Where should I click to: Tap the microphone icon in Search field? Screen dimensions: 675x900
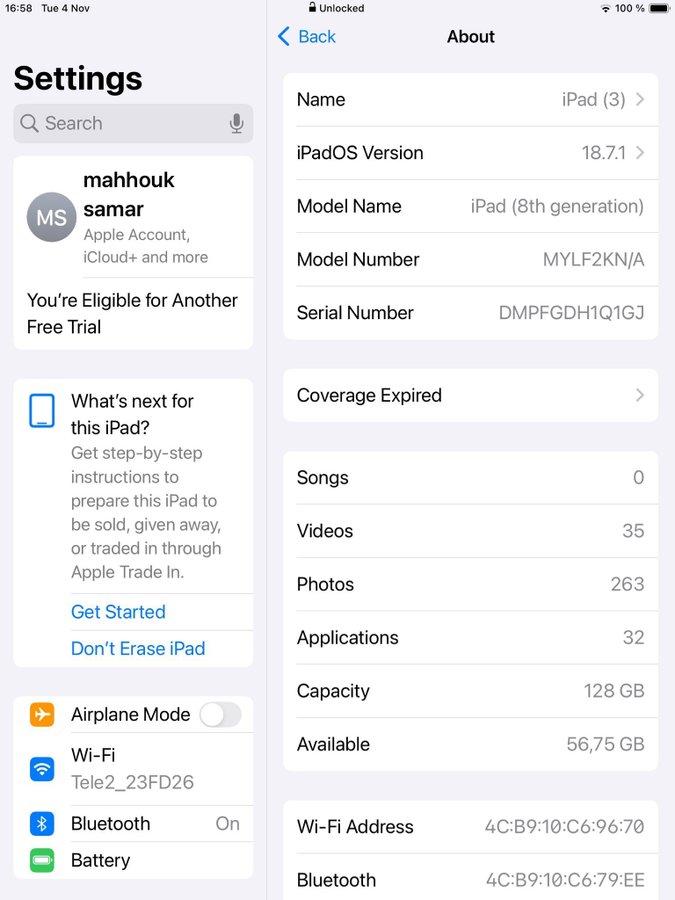point(236,123)
